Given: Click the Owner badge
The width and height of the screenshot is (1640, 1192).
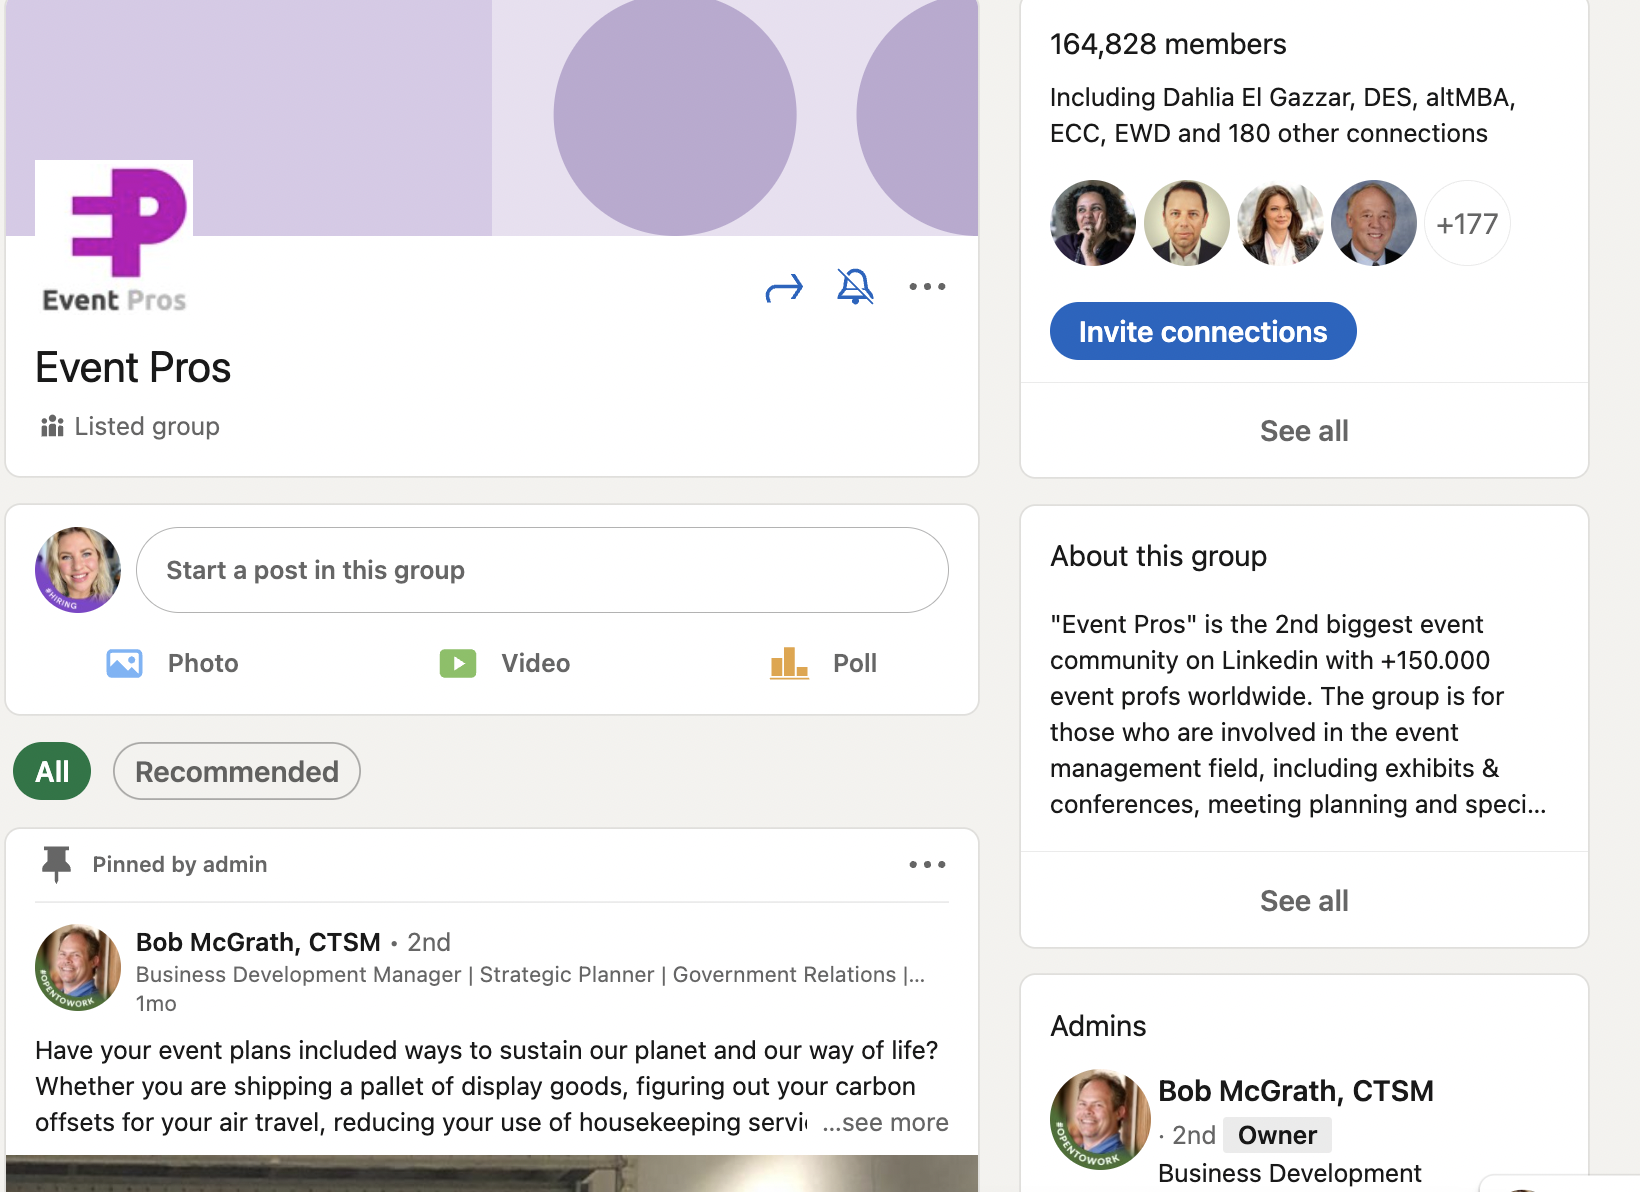Looking at the screenshot, I should coord(1277,1135).
